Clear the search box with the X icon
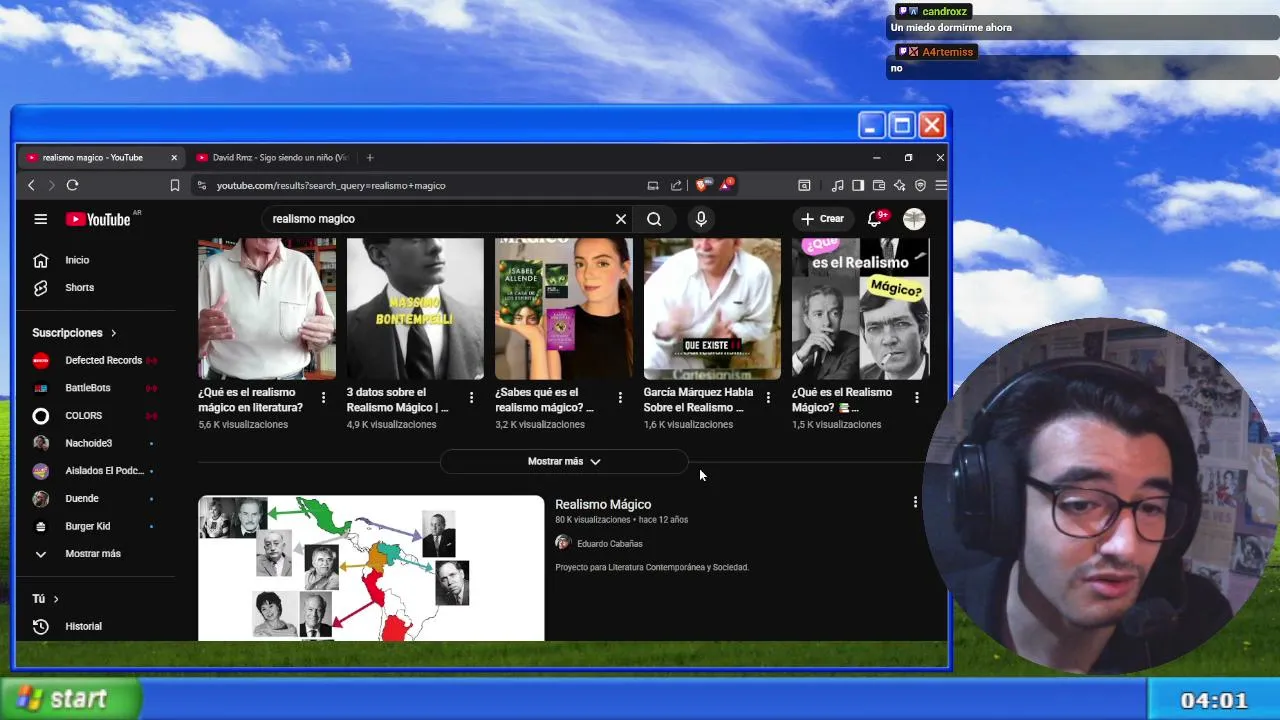Screen dimensions: 1280x720 (621, 219)
